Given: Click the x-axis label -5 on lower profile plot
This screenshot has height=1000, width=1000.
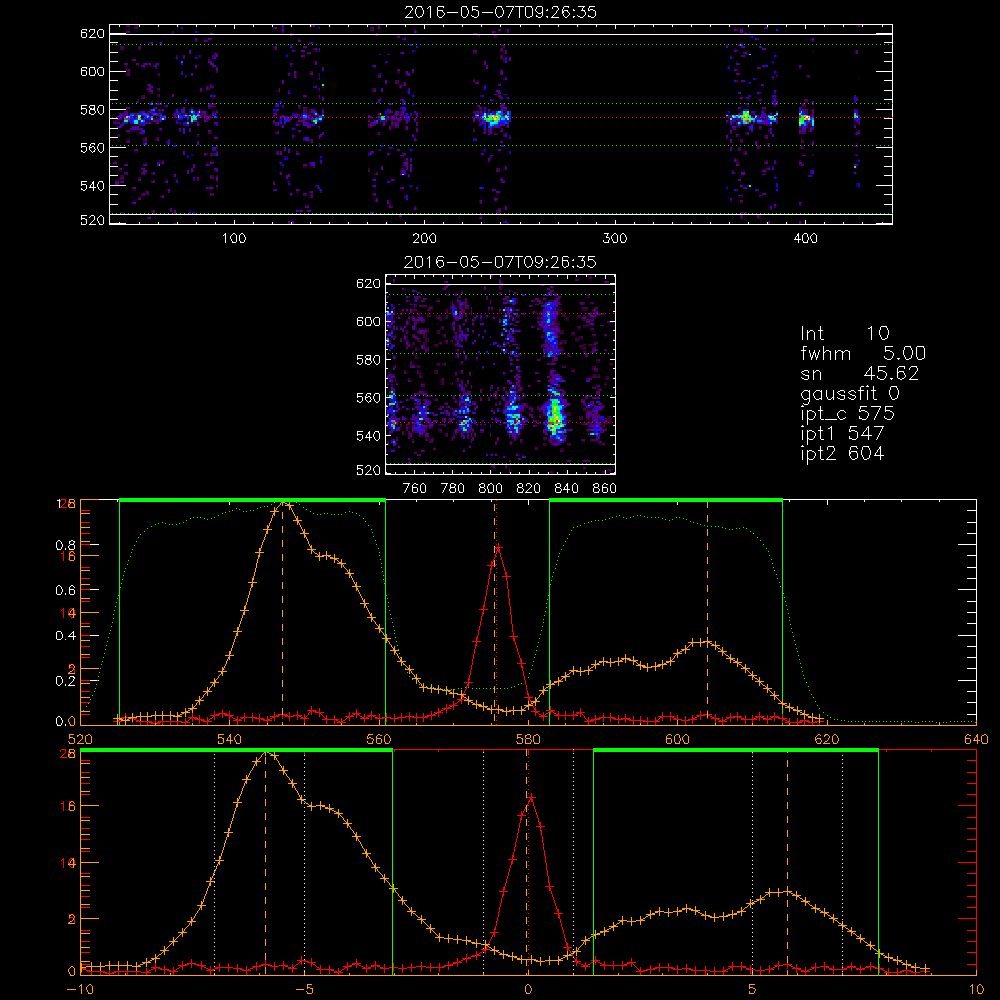Looking at the screenshot, I should click(306, 990).
